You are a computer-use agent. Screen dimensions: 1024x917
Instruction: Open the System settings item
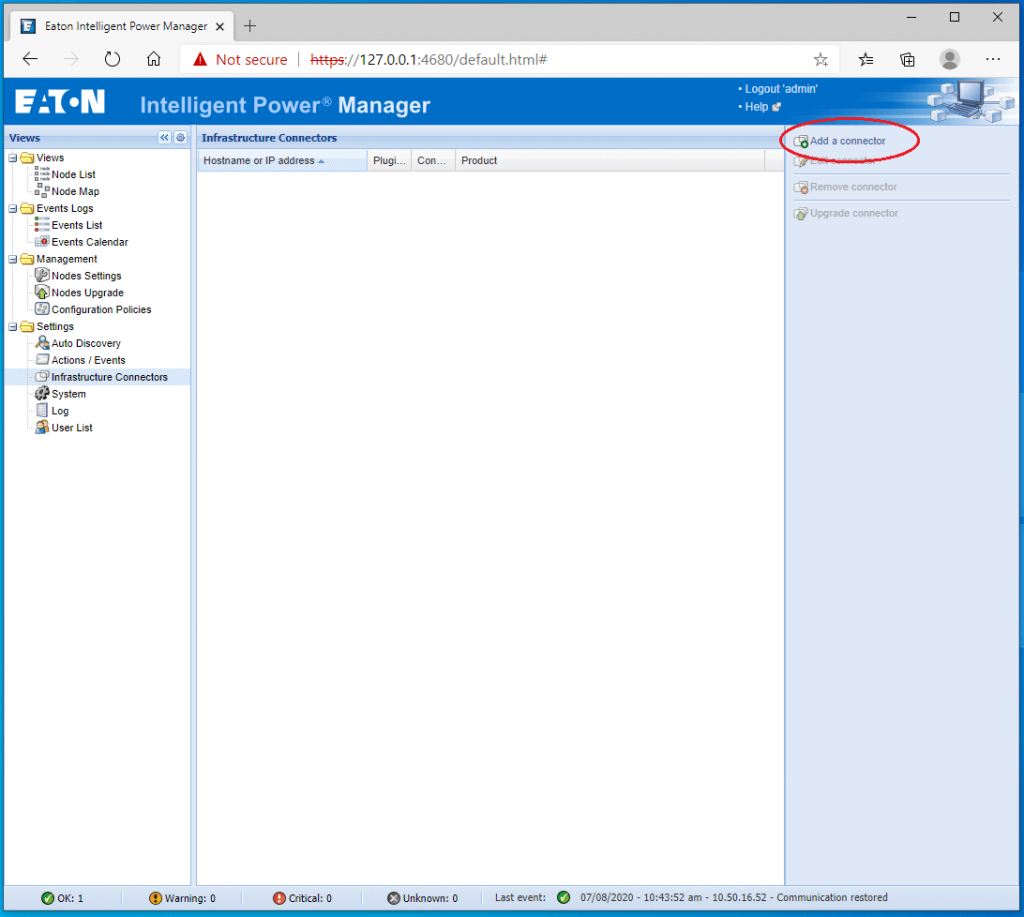pos(69,394)
